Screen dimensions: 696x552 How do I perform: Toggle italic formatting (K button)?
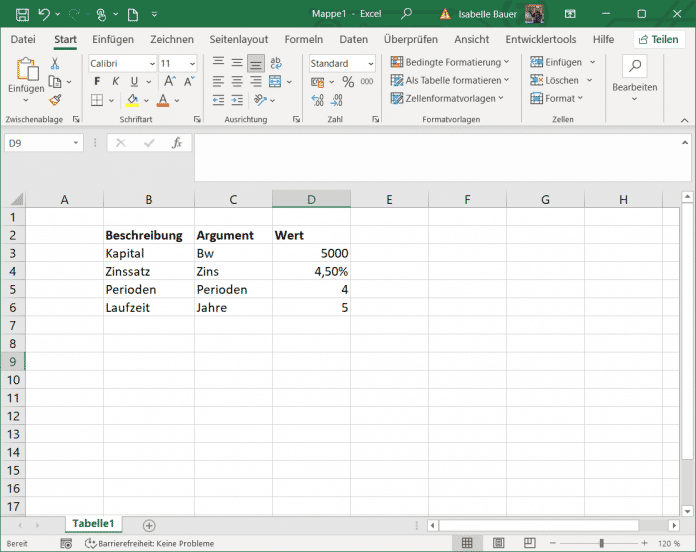click(115, 82)
